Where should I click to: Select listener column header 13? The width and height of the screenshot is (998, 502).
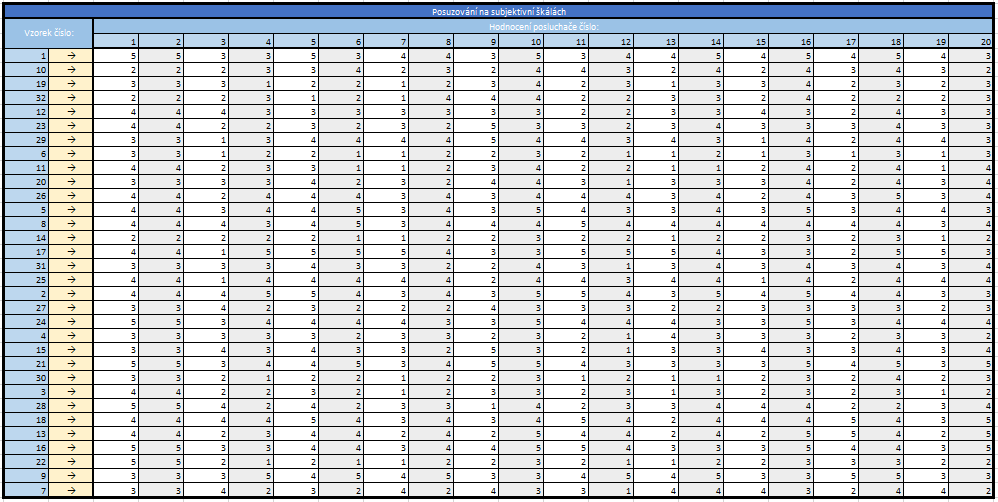tap(656, 42)
